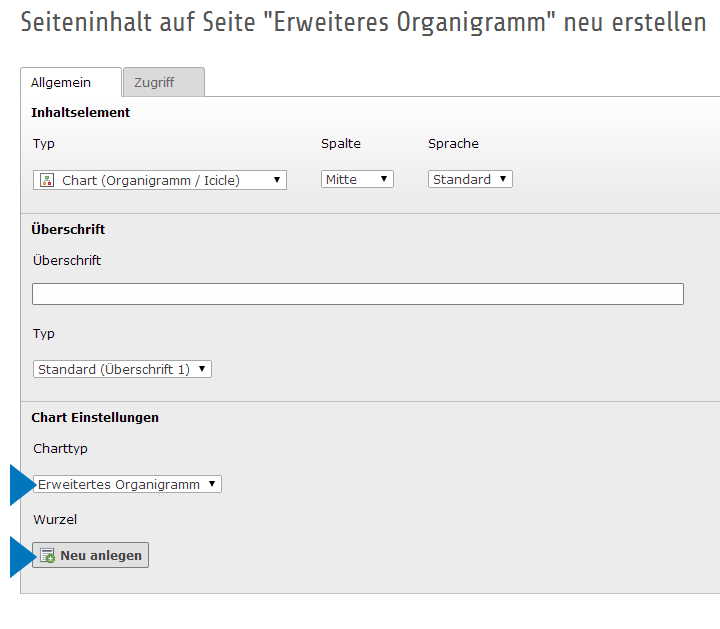The width and height of the screenshot is (720, 629).
Task: Expand the Spalte dropdown set to Mitte
Action: click(x=357, y=180)
